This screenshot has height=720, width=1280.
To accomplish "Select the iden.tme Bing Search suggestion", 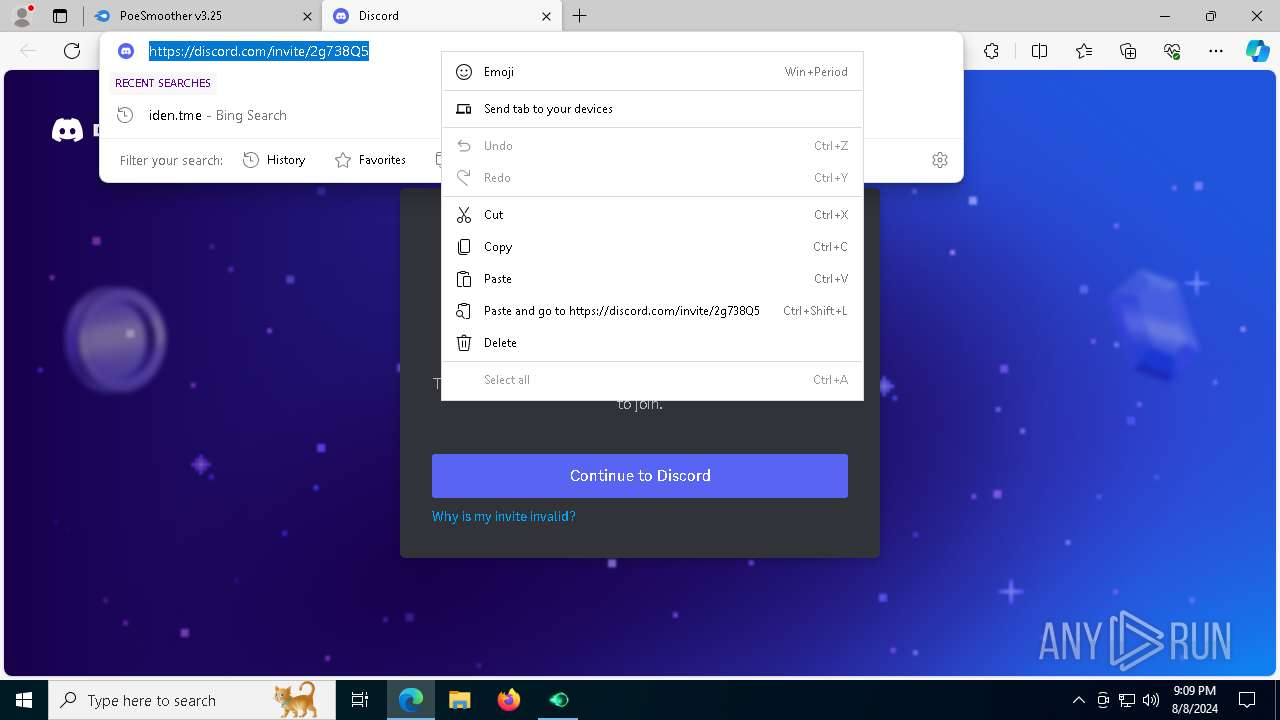I will click(x=531, y=115).
